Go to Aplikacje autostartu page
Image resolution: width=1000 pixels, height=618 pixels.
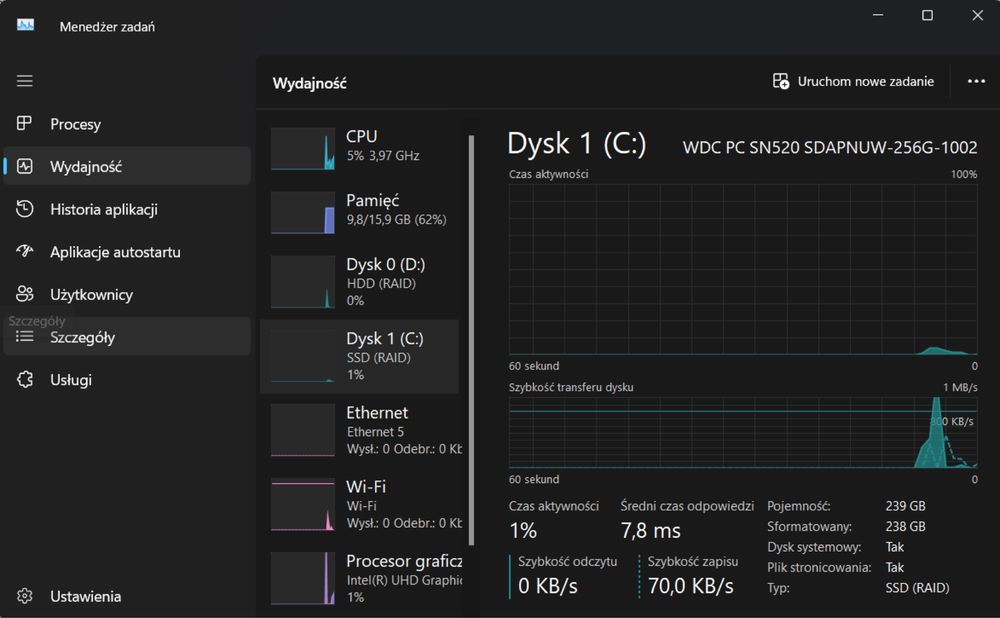click(127, 252)
